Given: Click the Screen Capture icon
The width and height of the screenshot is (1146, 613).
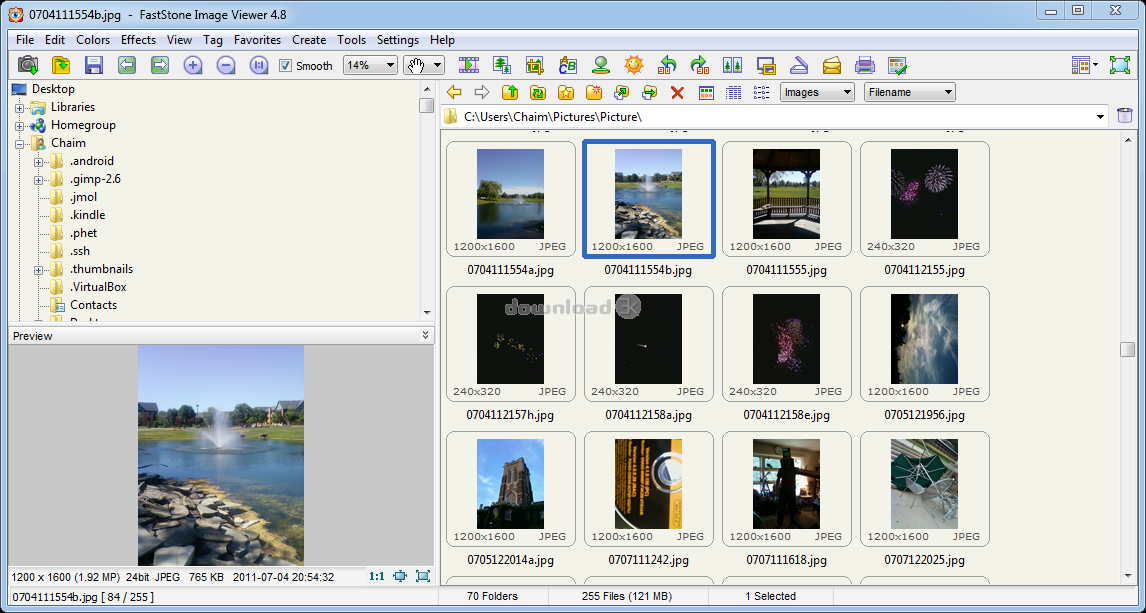Looking at the screenshot, I should [x=766, y=65].
